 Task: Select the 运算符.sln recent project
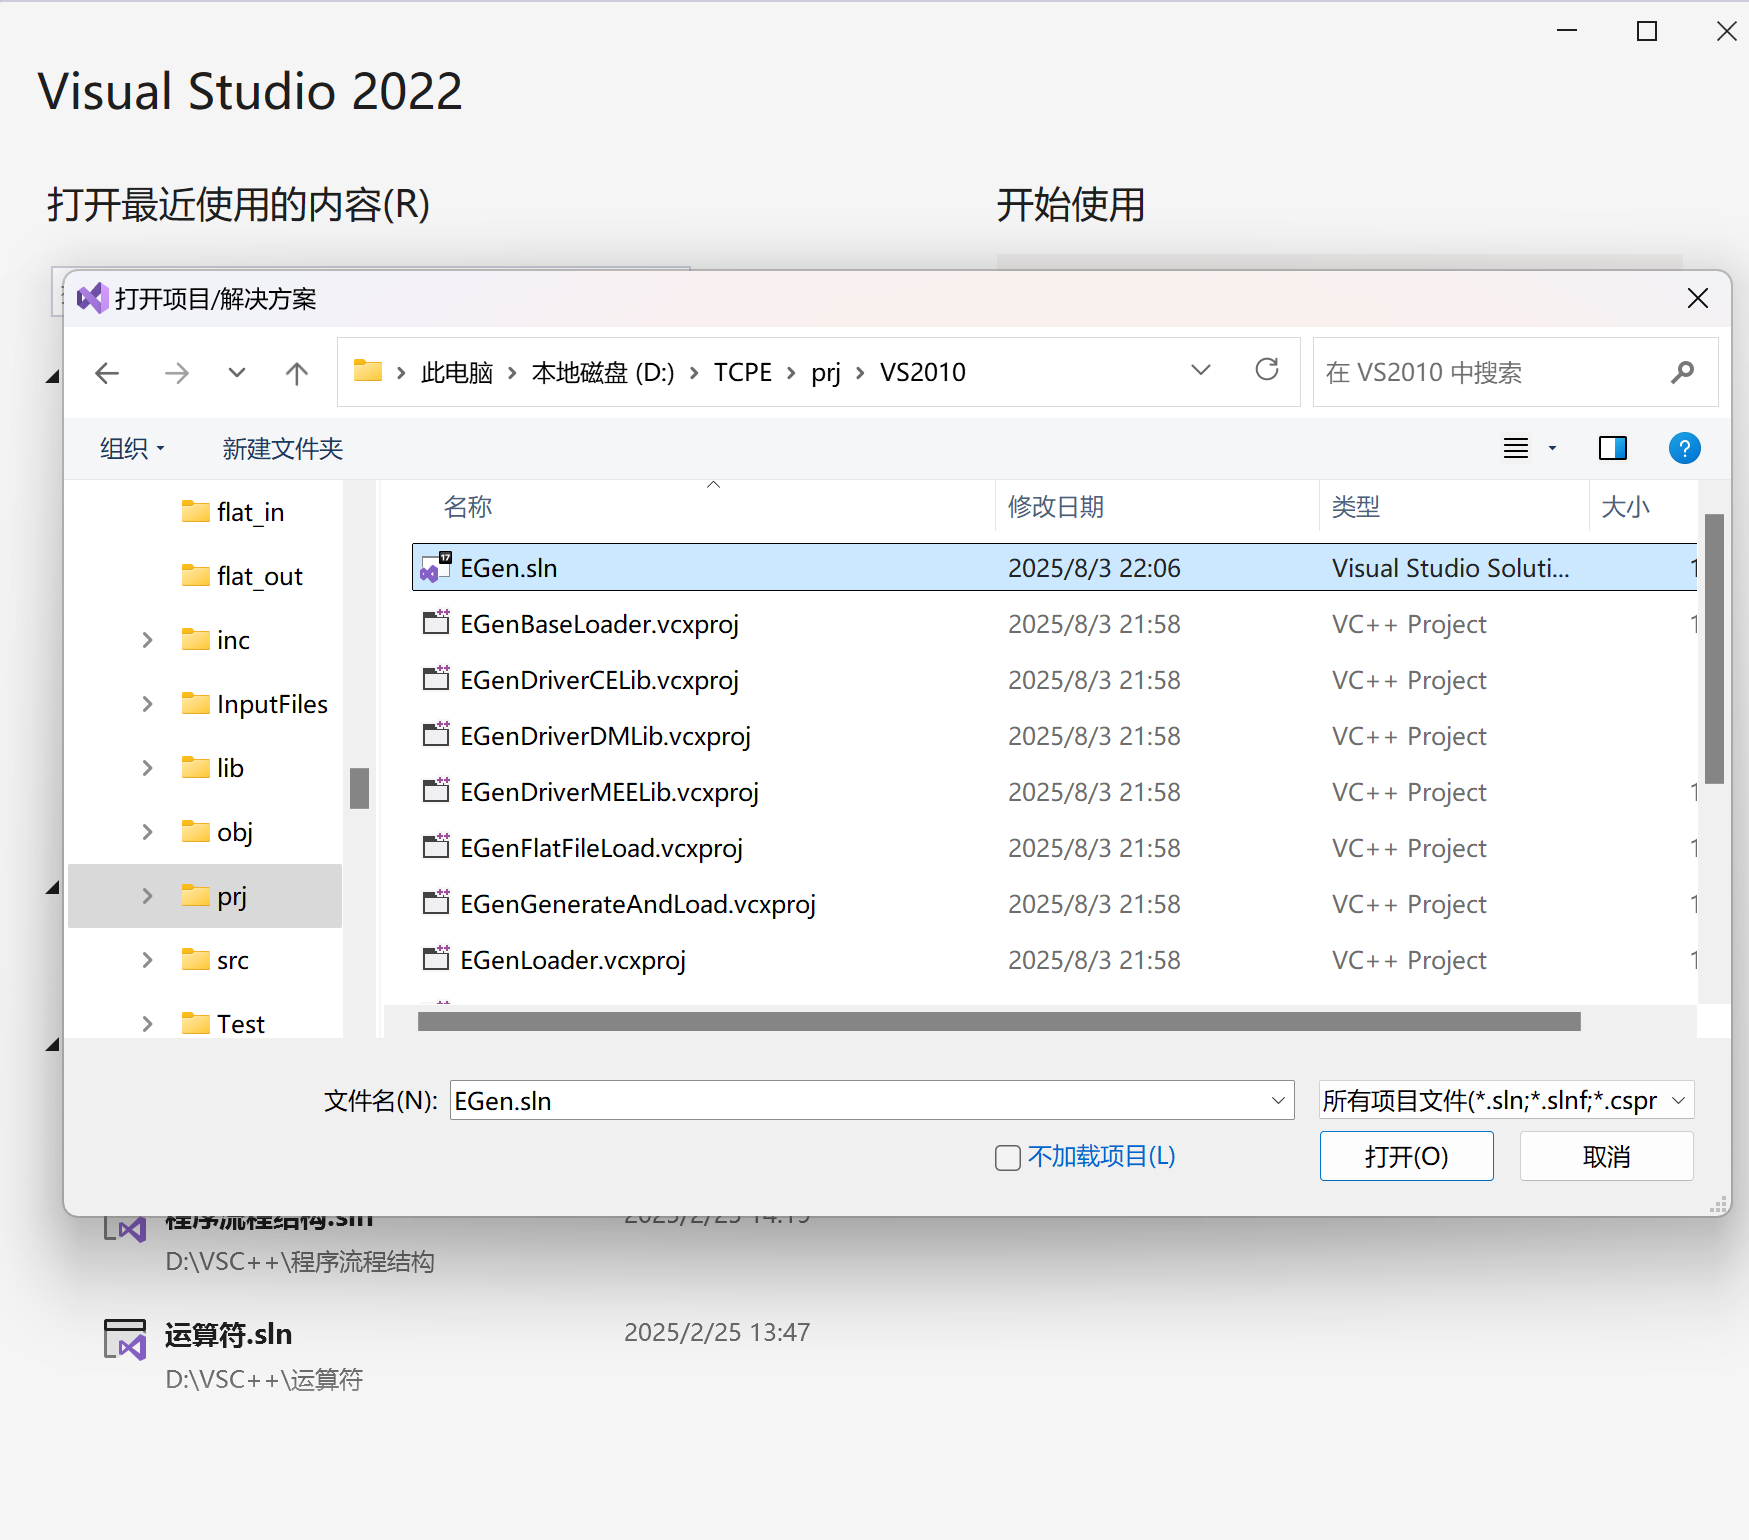[228, 1333]
